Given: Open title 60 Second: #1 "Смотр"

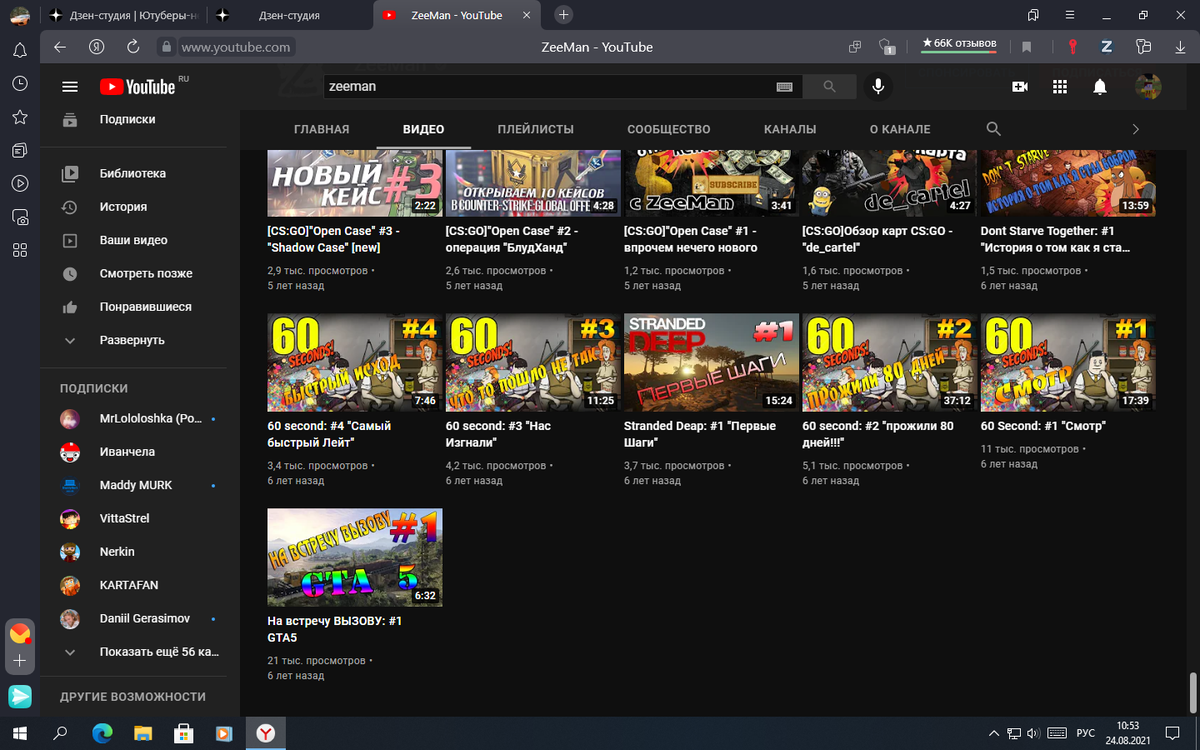Looking at the screenshot, I should click(1043, 426).
